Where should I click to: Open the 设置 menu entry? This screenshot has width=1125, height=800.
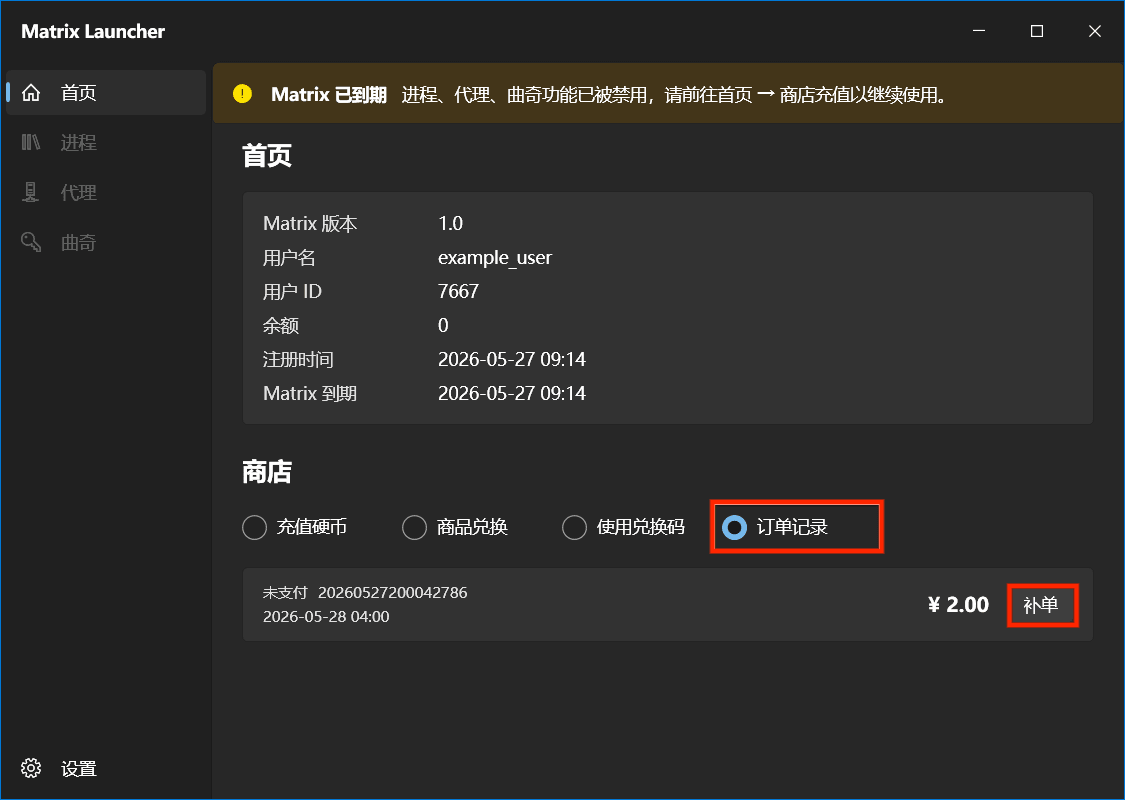coord(106,768)
